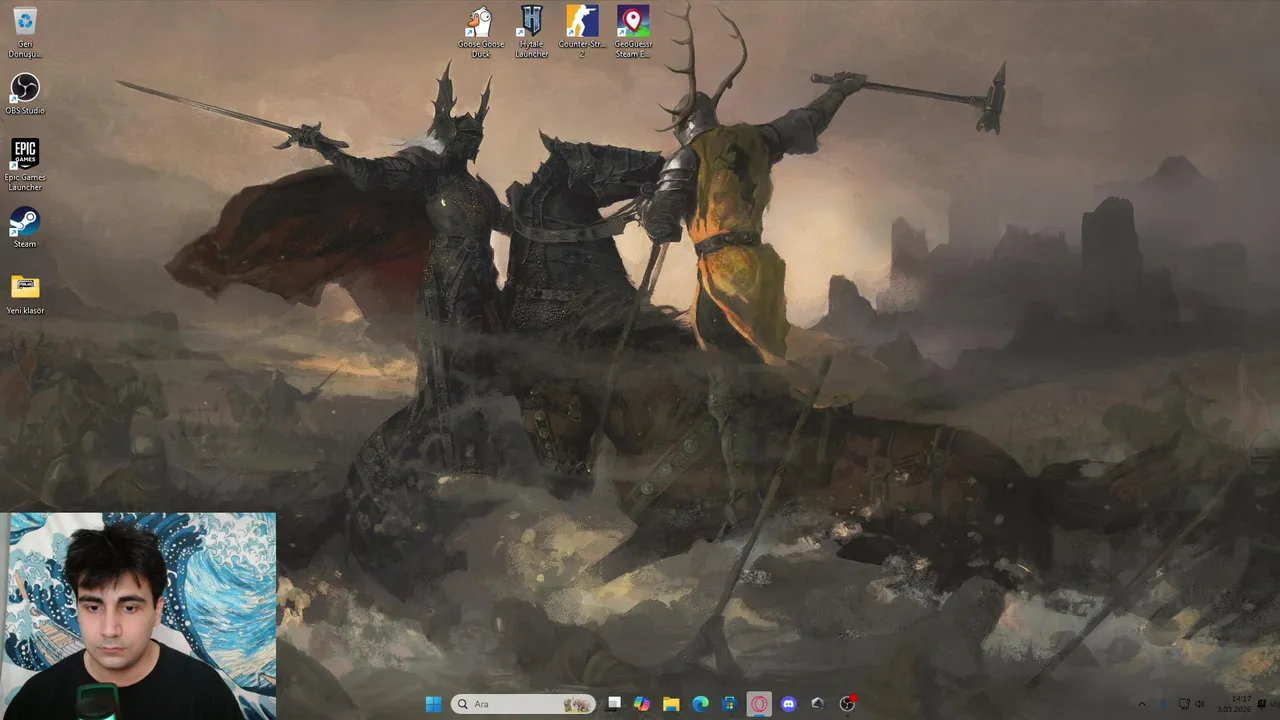Select the Epic Games Launcher desktop icon
The width and height of the screenshot is (1280, 720).
[x=25, y=165]
